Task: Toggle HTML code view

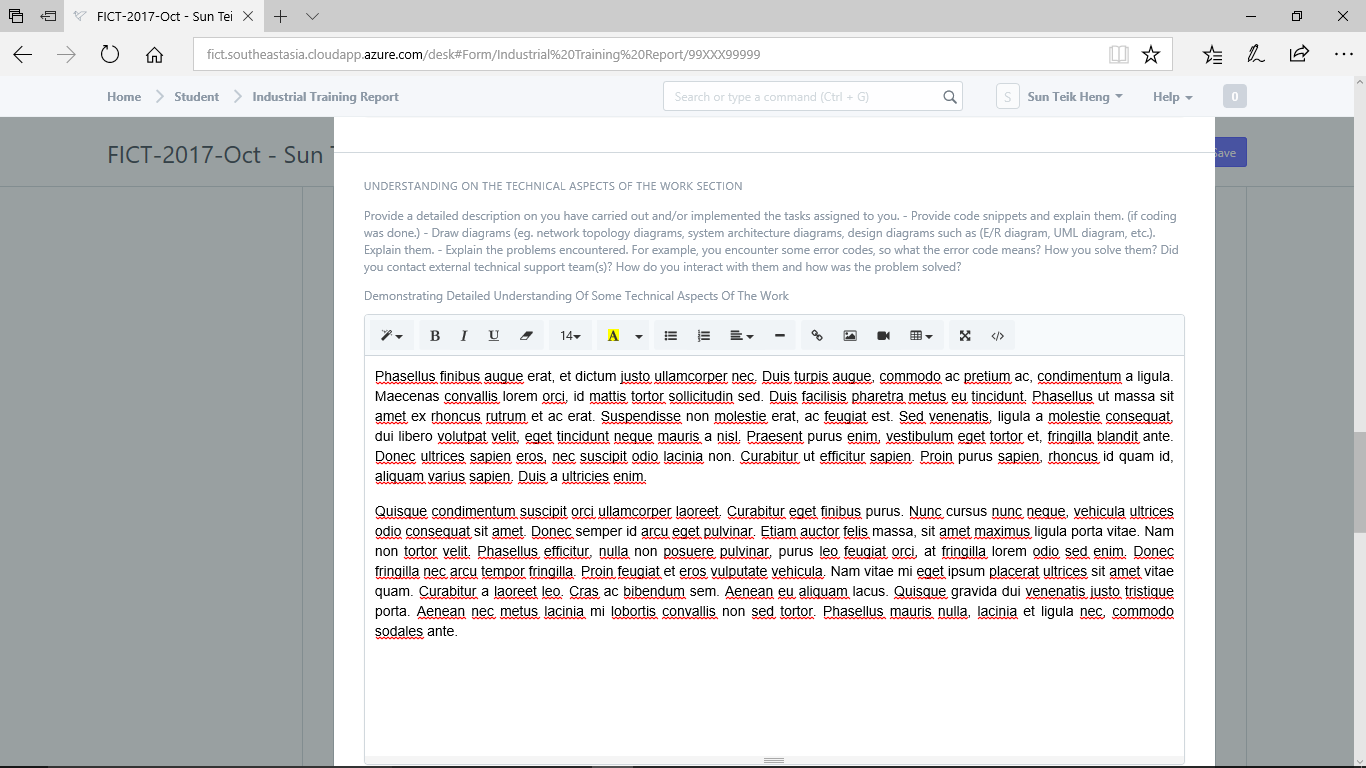Action: click(x=998, y=336)
